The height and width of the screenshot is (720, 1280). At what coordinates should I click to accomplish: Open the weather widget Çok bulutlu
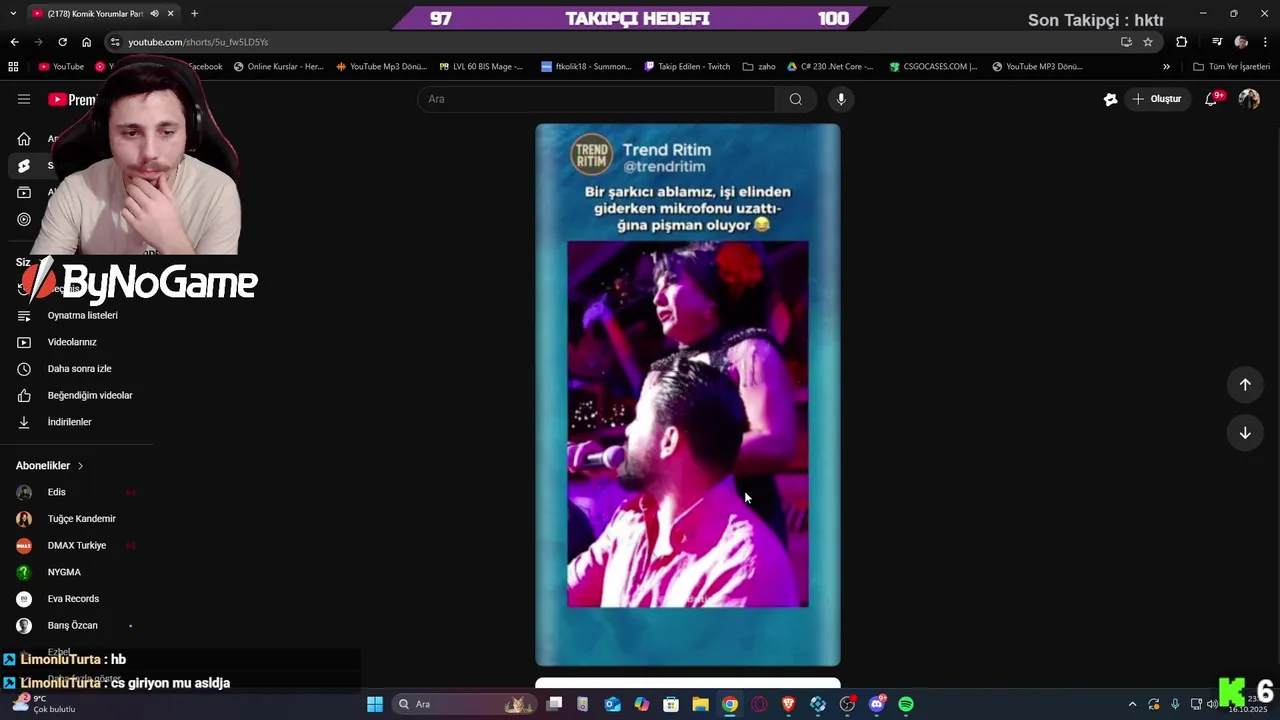46,704
